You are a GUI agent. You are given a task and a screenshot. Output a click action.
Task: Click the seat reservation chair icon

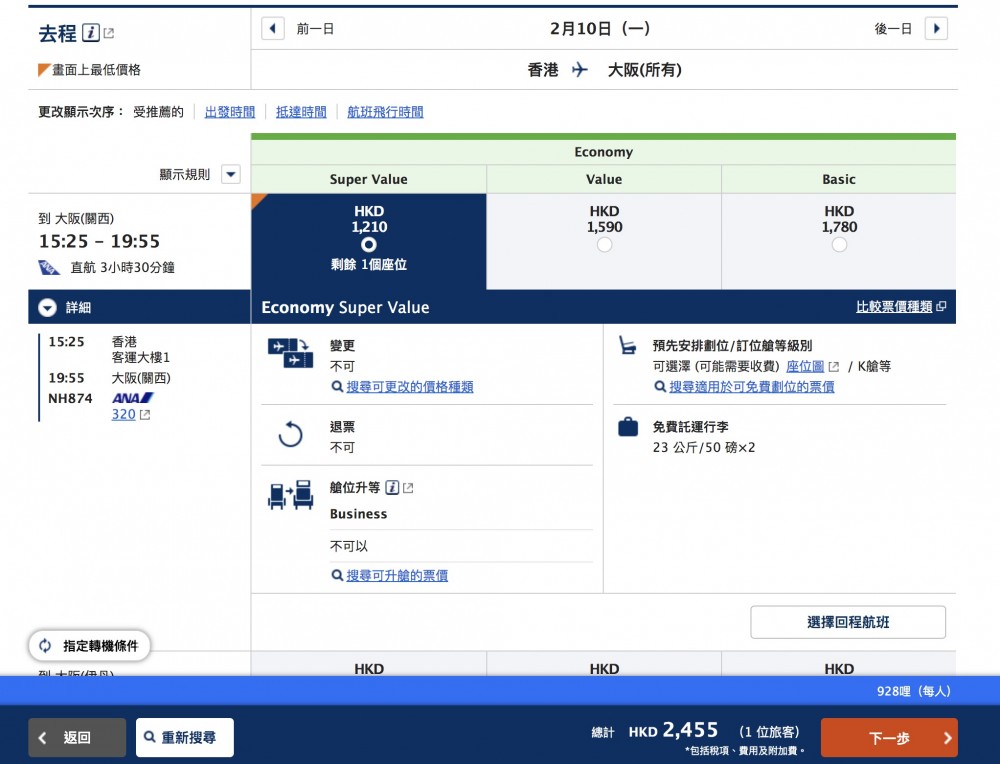click(x=628, y=346)
